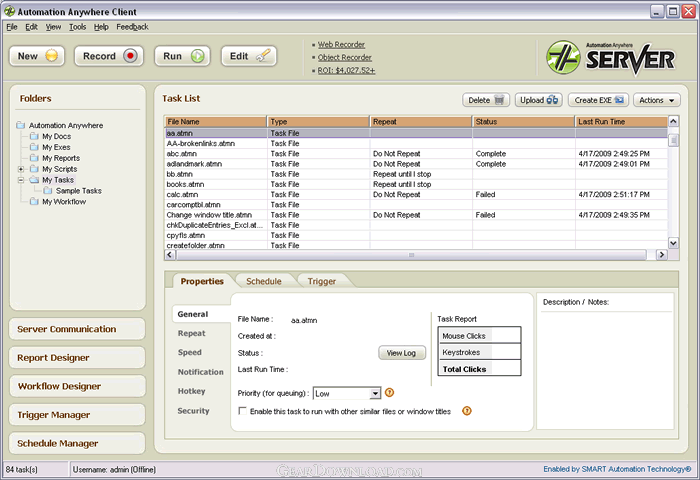The image size is (700, 480).
Task: Click the help icon beside Priority dropdown
Action: point(389,392)
